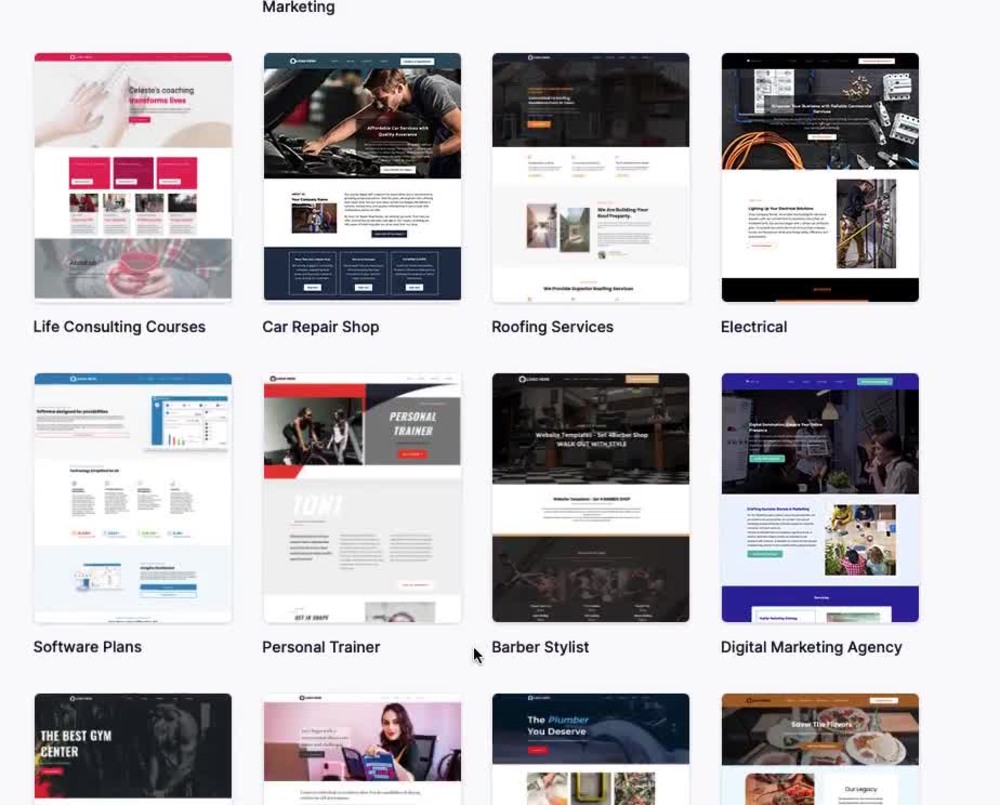Click the 'Marketing' label at the top
The width and height of the screenshot is (1000, 805).
coord(298,7)
